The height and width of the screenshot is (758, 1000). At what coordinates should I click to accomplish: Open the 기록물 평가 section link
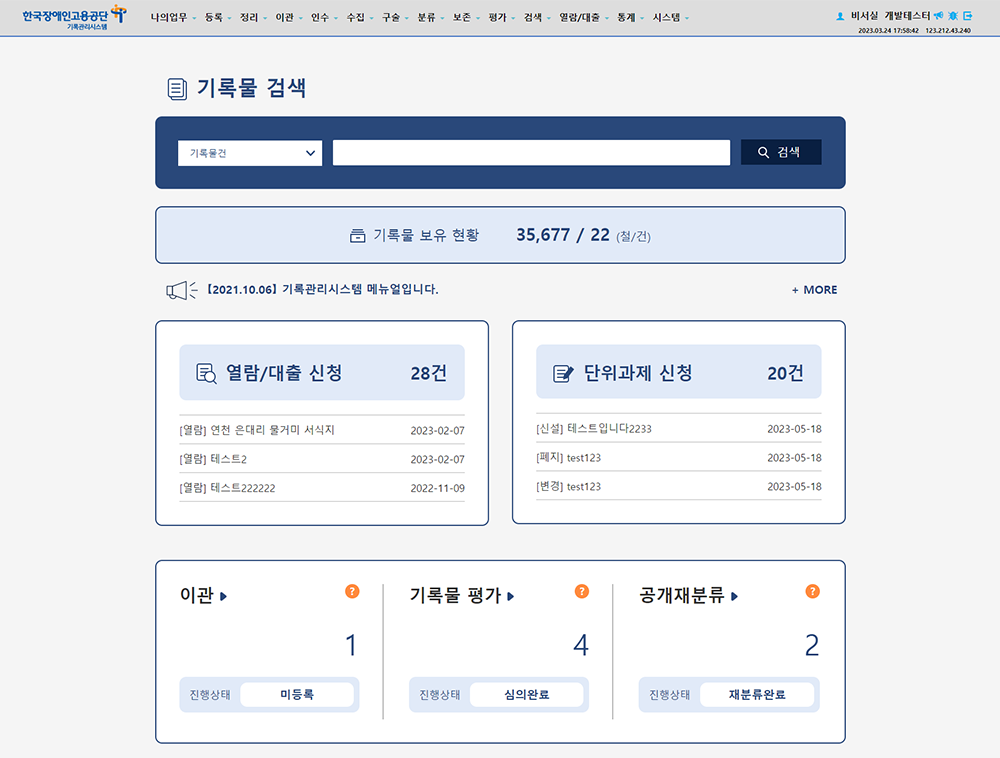(x=462, y=595)
